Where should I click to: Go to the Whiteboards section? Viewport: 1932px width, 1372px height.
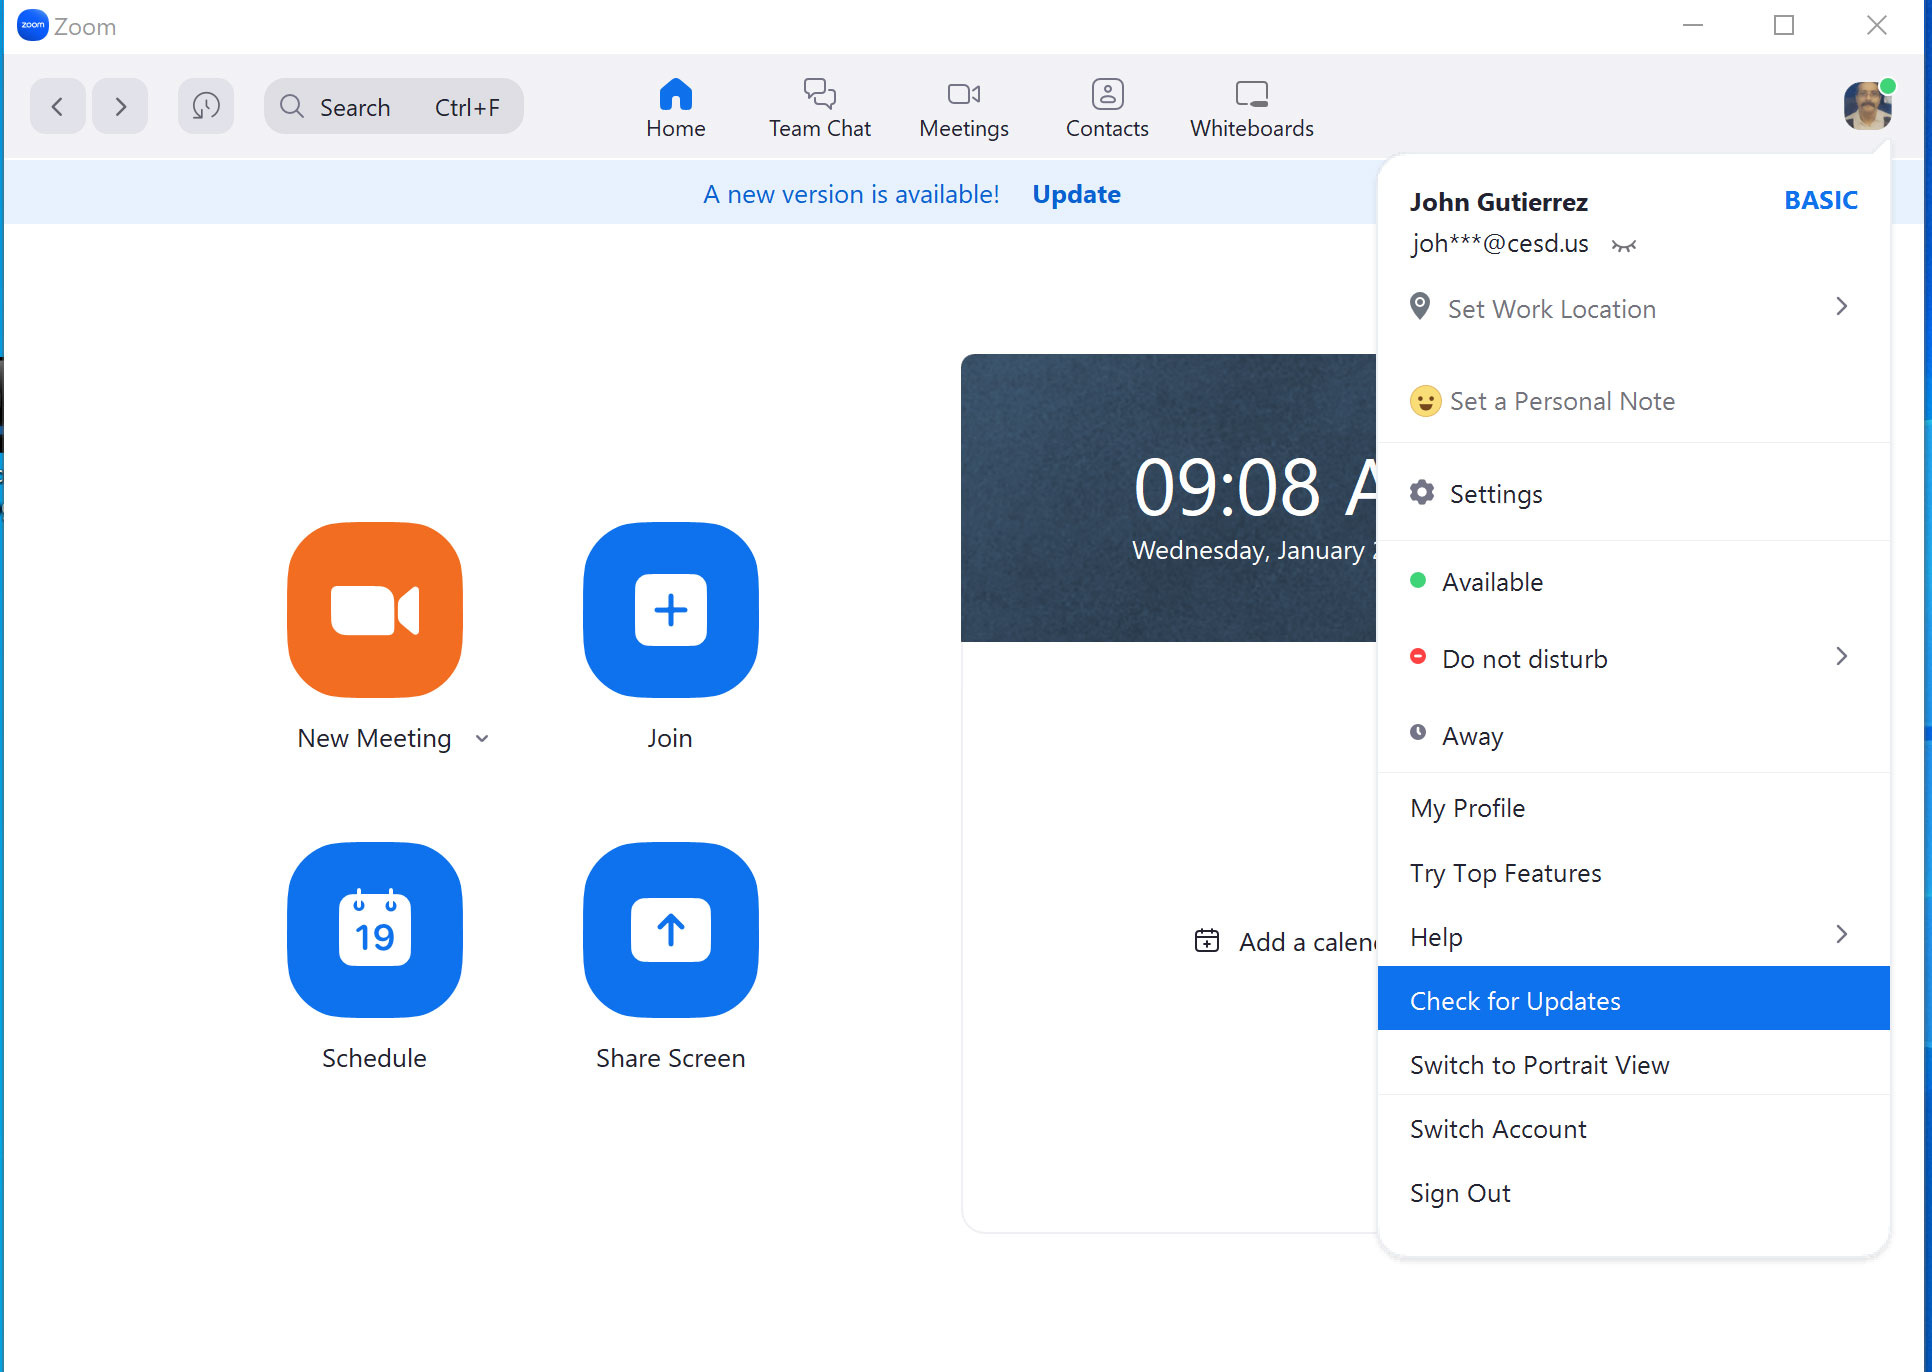[1251, 107]
